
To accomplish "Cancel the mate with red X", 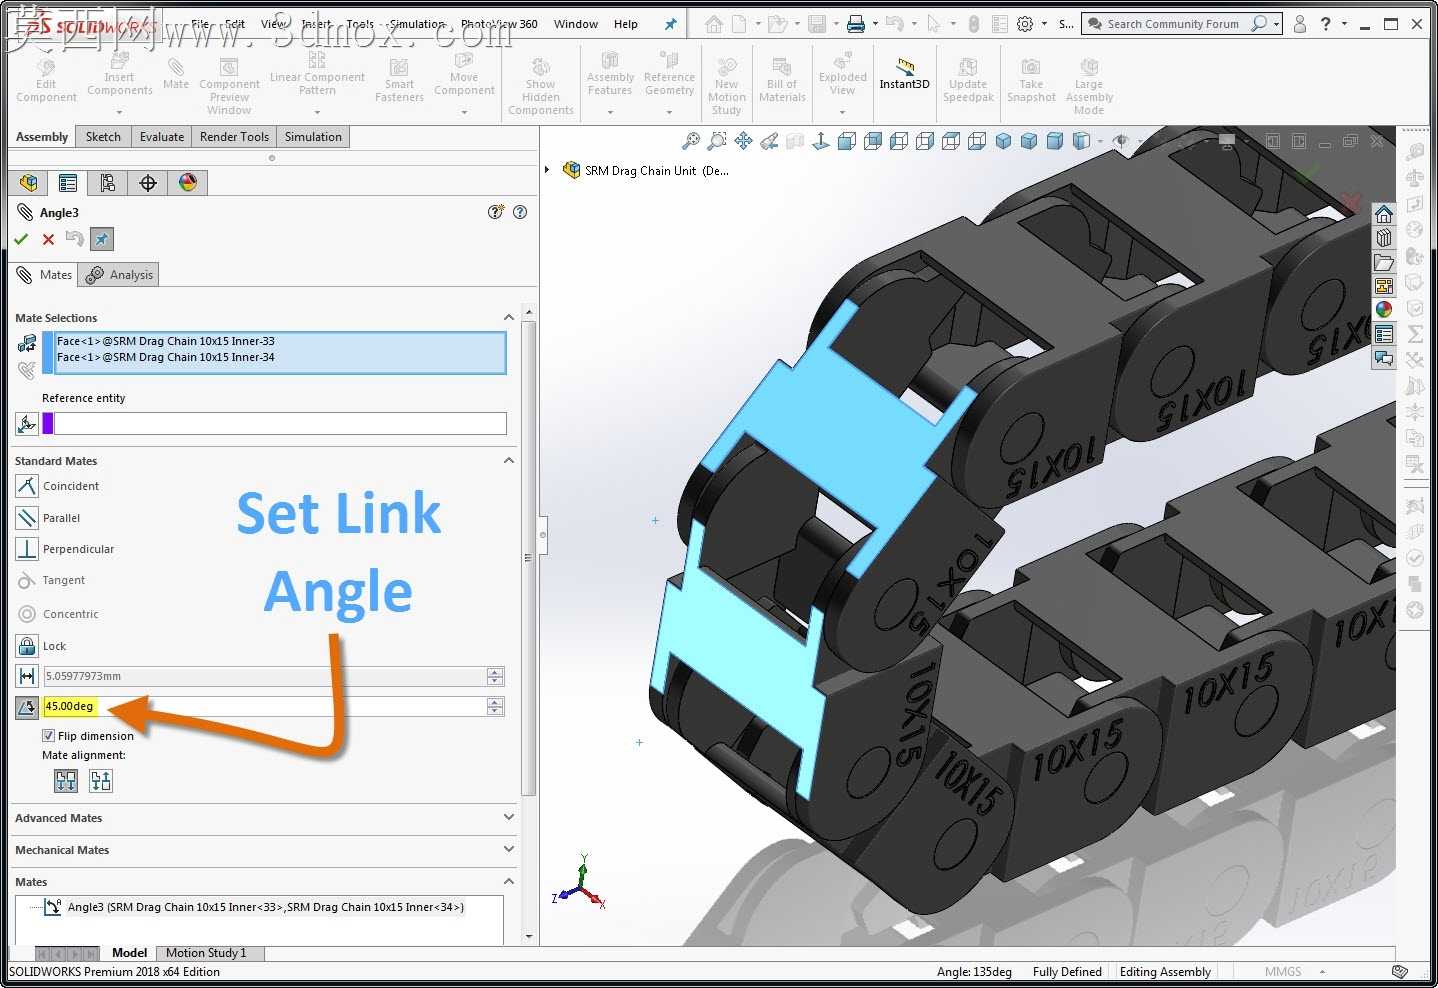I will coord(48,239).
